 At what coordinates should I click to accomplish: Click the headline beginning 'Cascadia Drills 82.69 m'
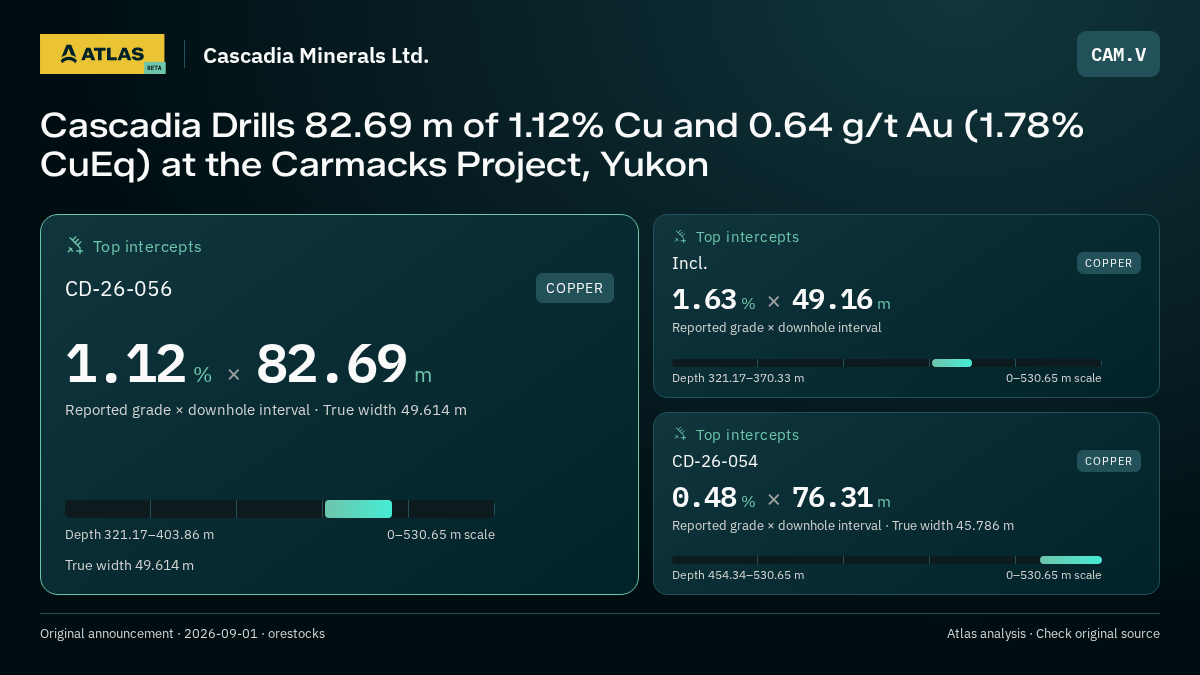pos(562,145)
